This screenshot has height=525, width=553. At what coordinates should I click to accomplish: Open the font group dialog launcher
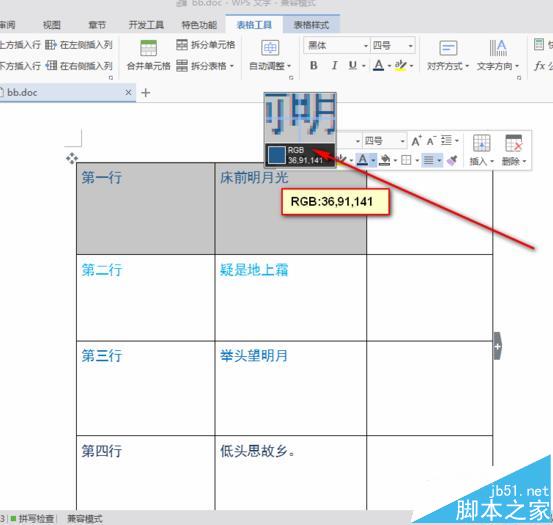(291, 78)
